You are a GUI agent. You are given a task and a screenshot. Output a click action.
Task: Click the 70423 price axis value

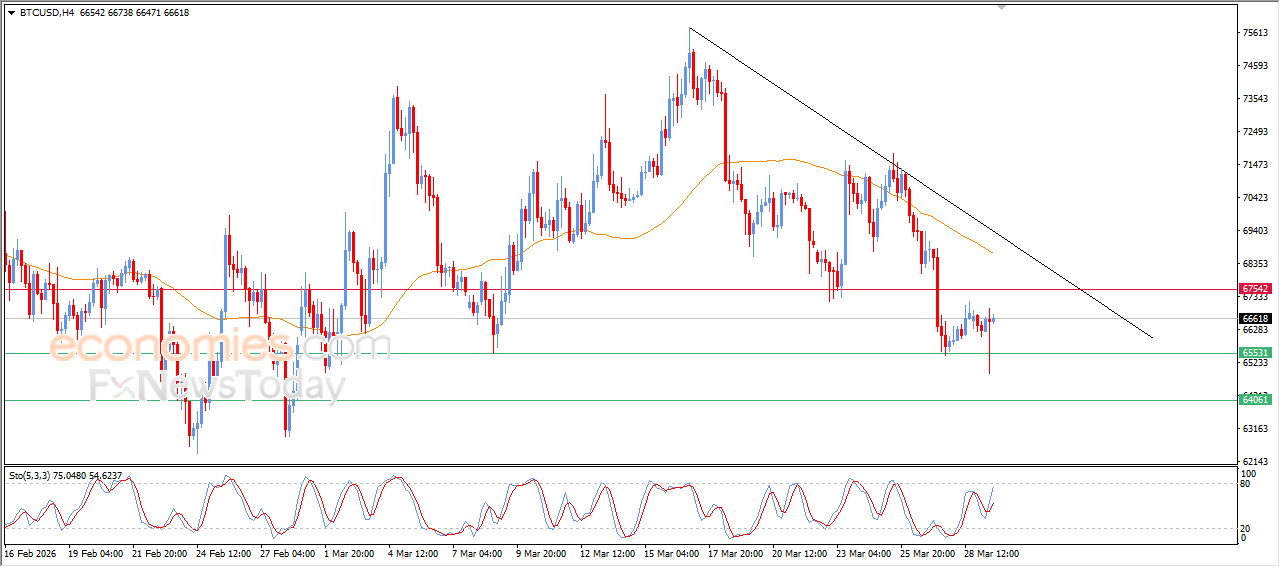1255,198
